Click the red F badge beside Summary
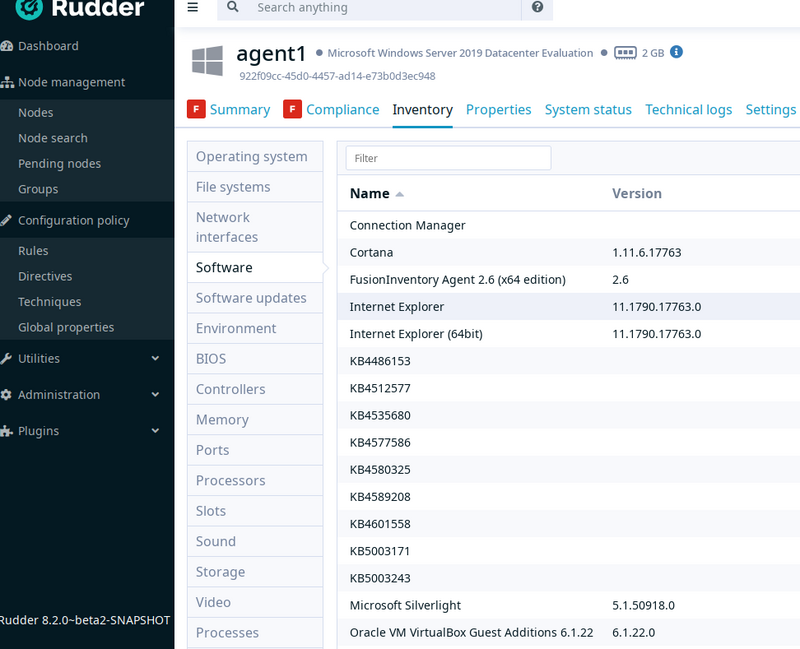This screenshot has width=800, height=649. 196,109
